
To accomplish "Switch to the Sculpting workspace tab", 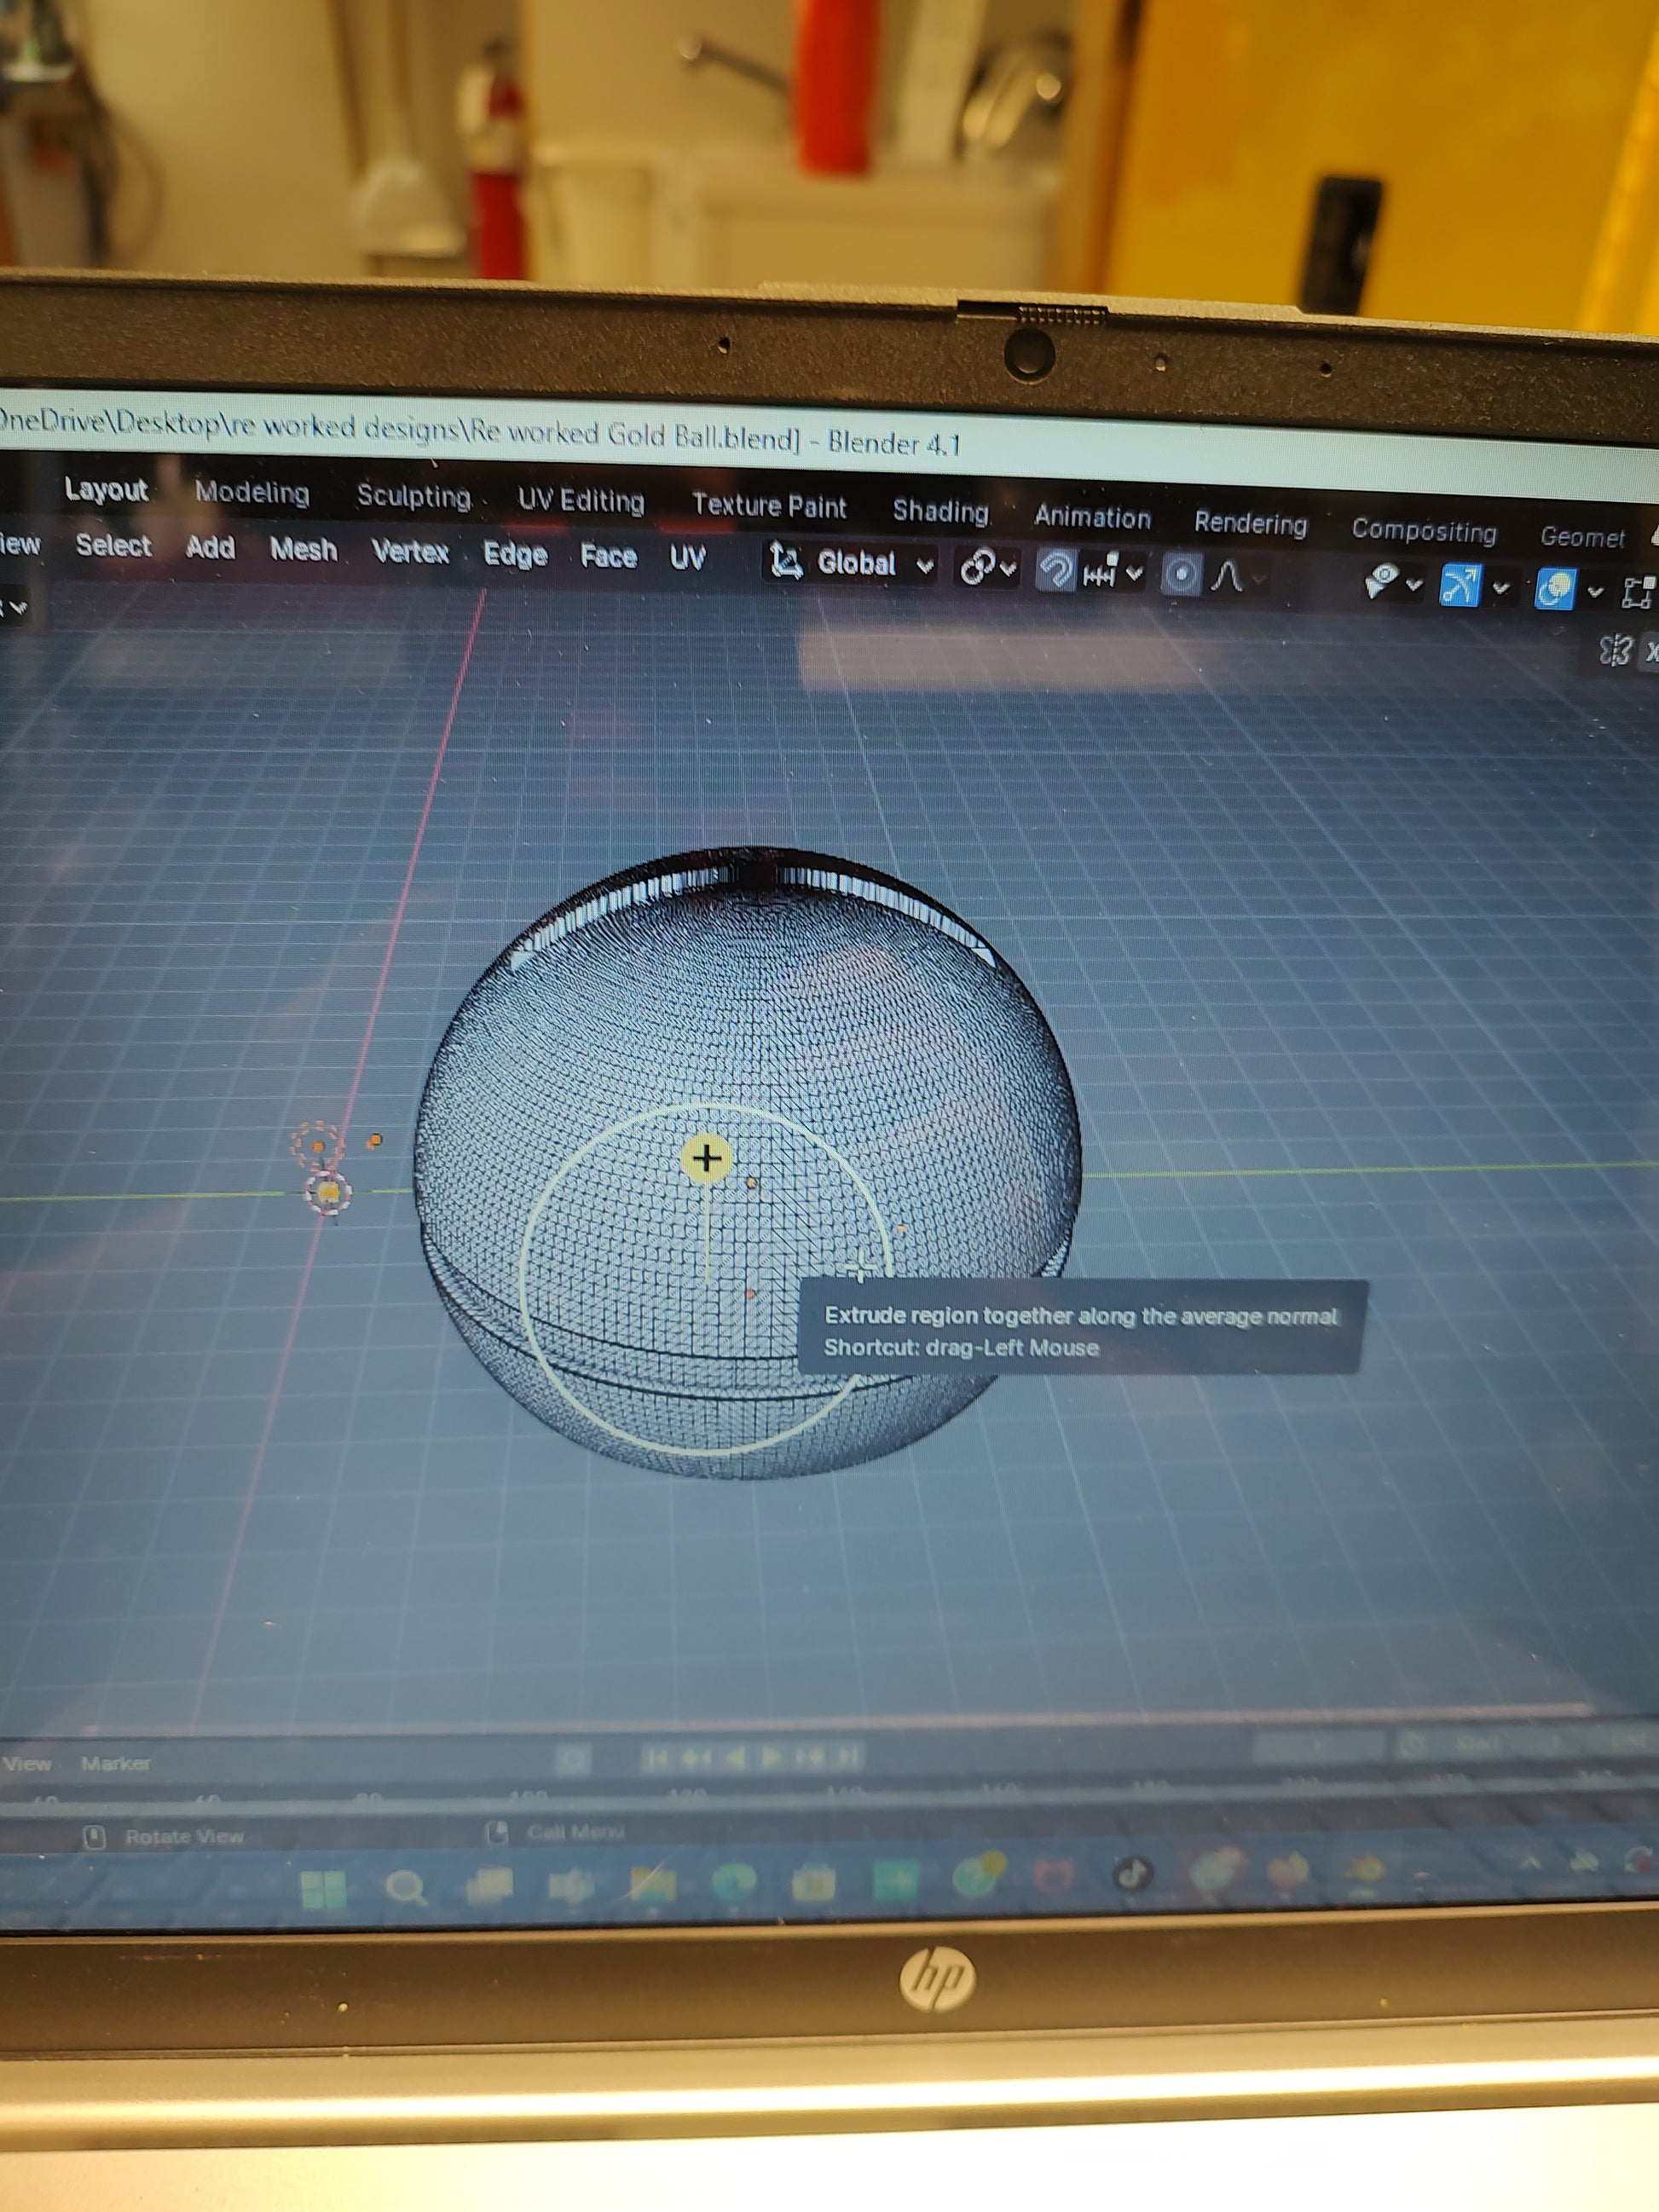I will click(414, 496).
